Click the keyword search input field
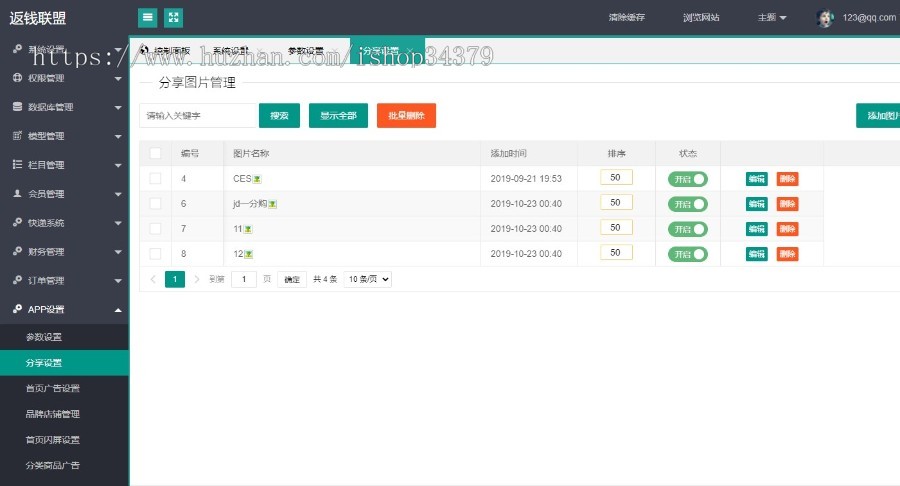Screen dimensions: 900x486 pos(196,116)
